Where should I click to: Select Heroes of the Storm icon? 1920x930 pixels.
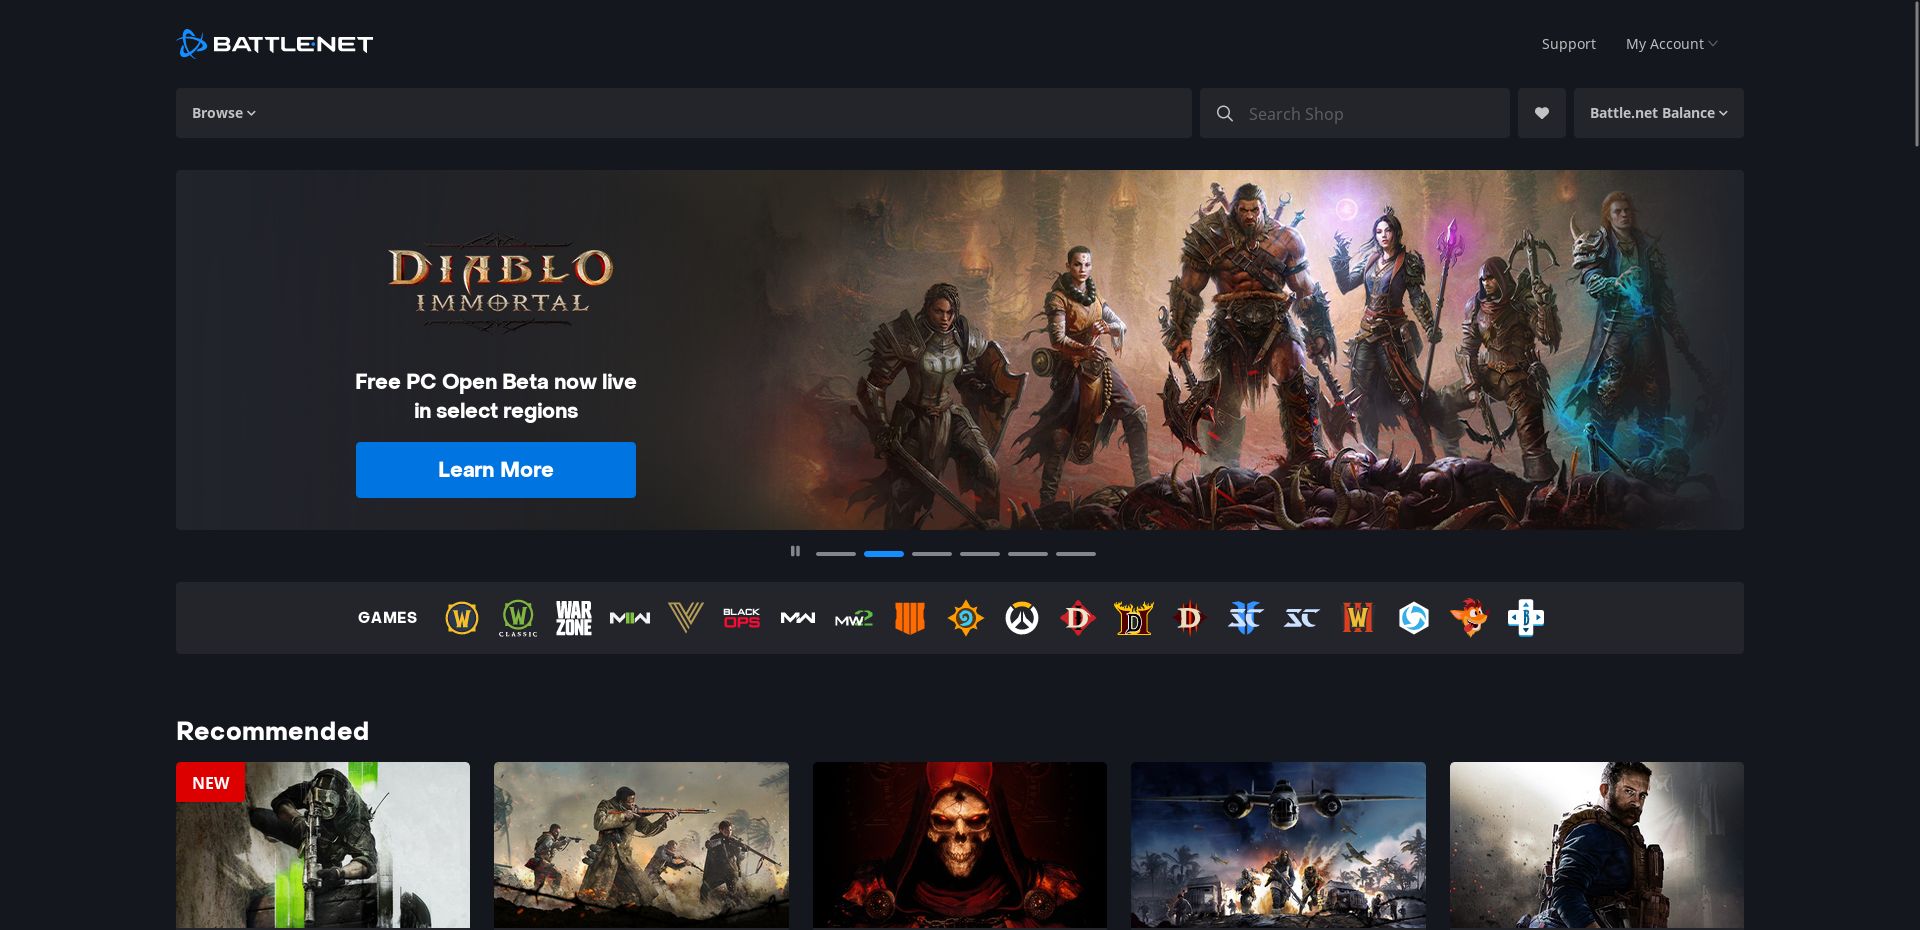tap(1414, 618)
